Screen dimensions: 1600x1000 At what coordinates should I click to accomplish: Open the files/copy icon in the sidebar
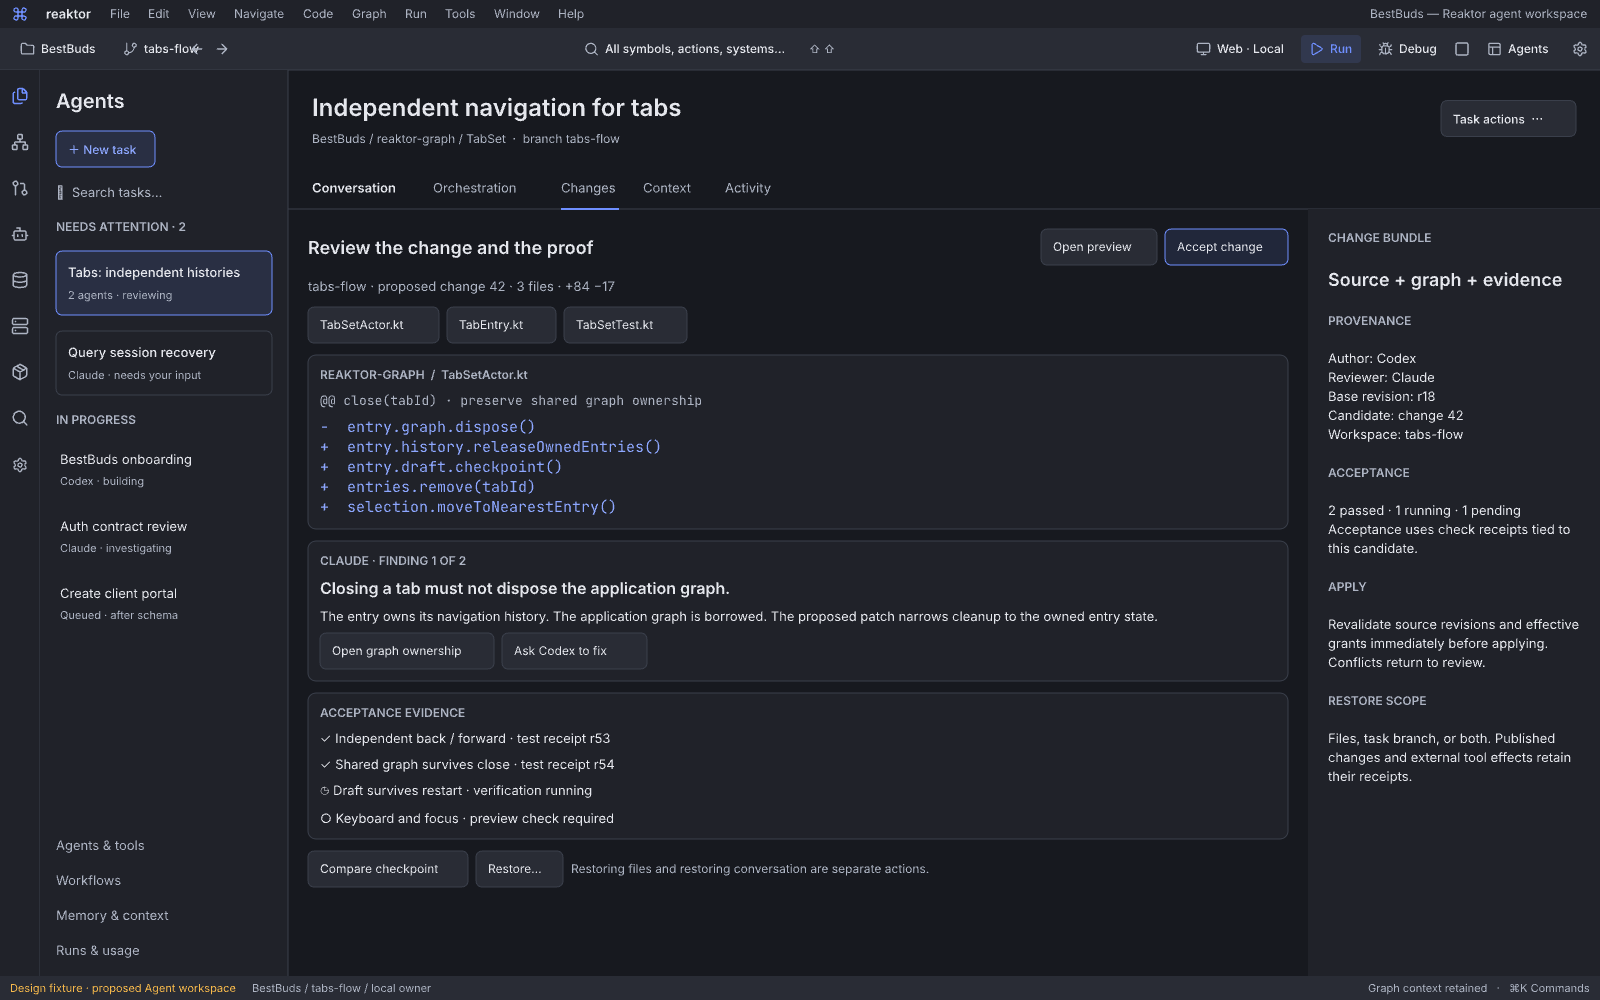click(x=20, y=96)
